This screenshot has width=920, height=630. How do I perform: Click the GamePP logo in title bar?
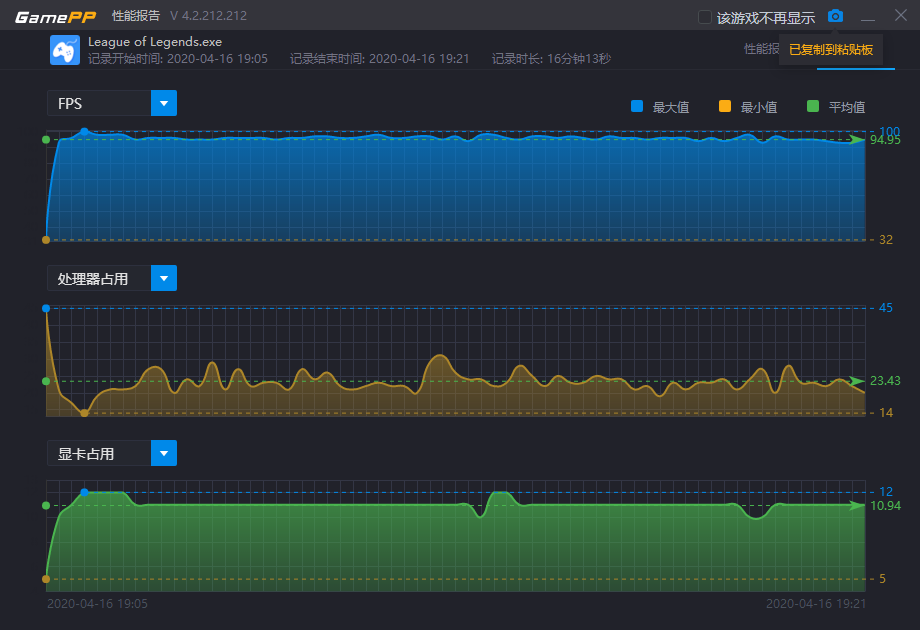point(55,16)
